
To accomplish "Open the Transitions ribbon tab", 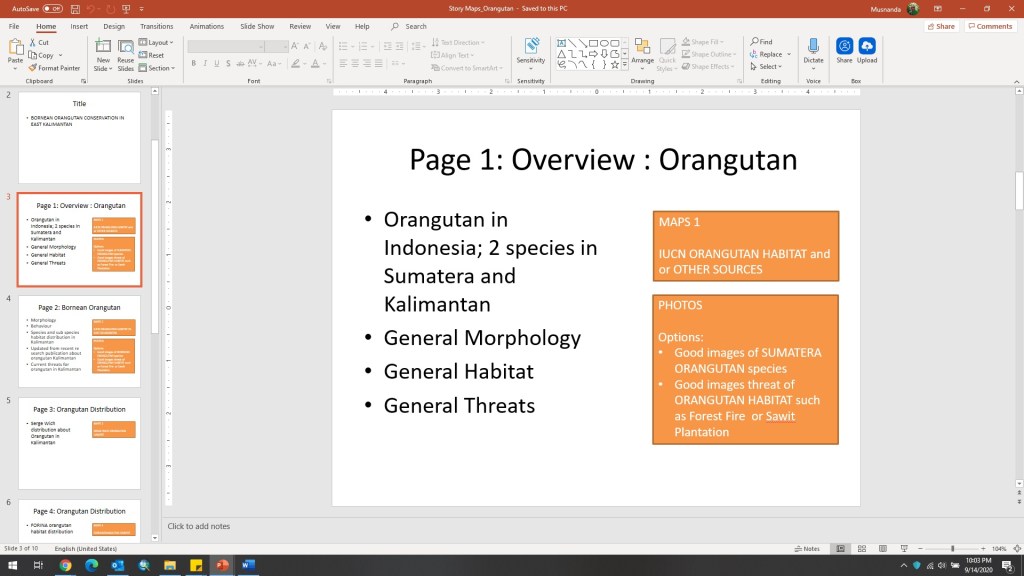I will point(156,26).
